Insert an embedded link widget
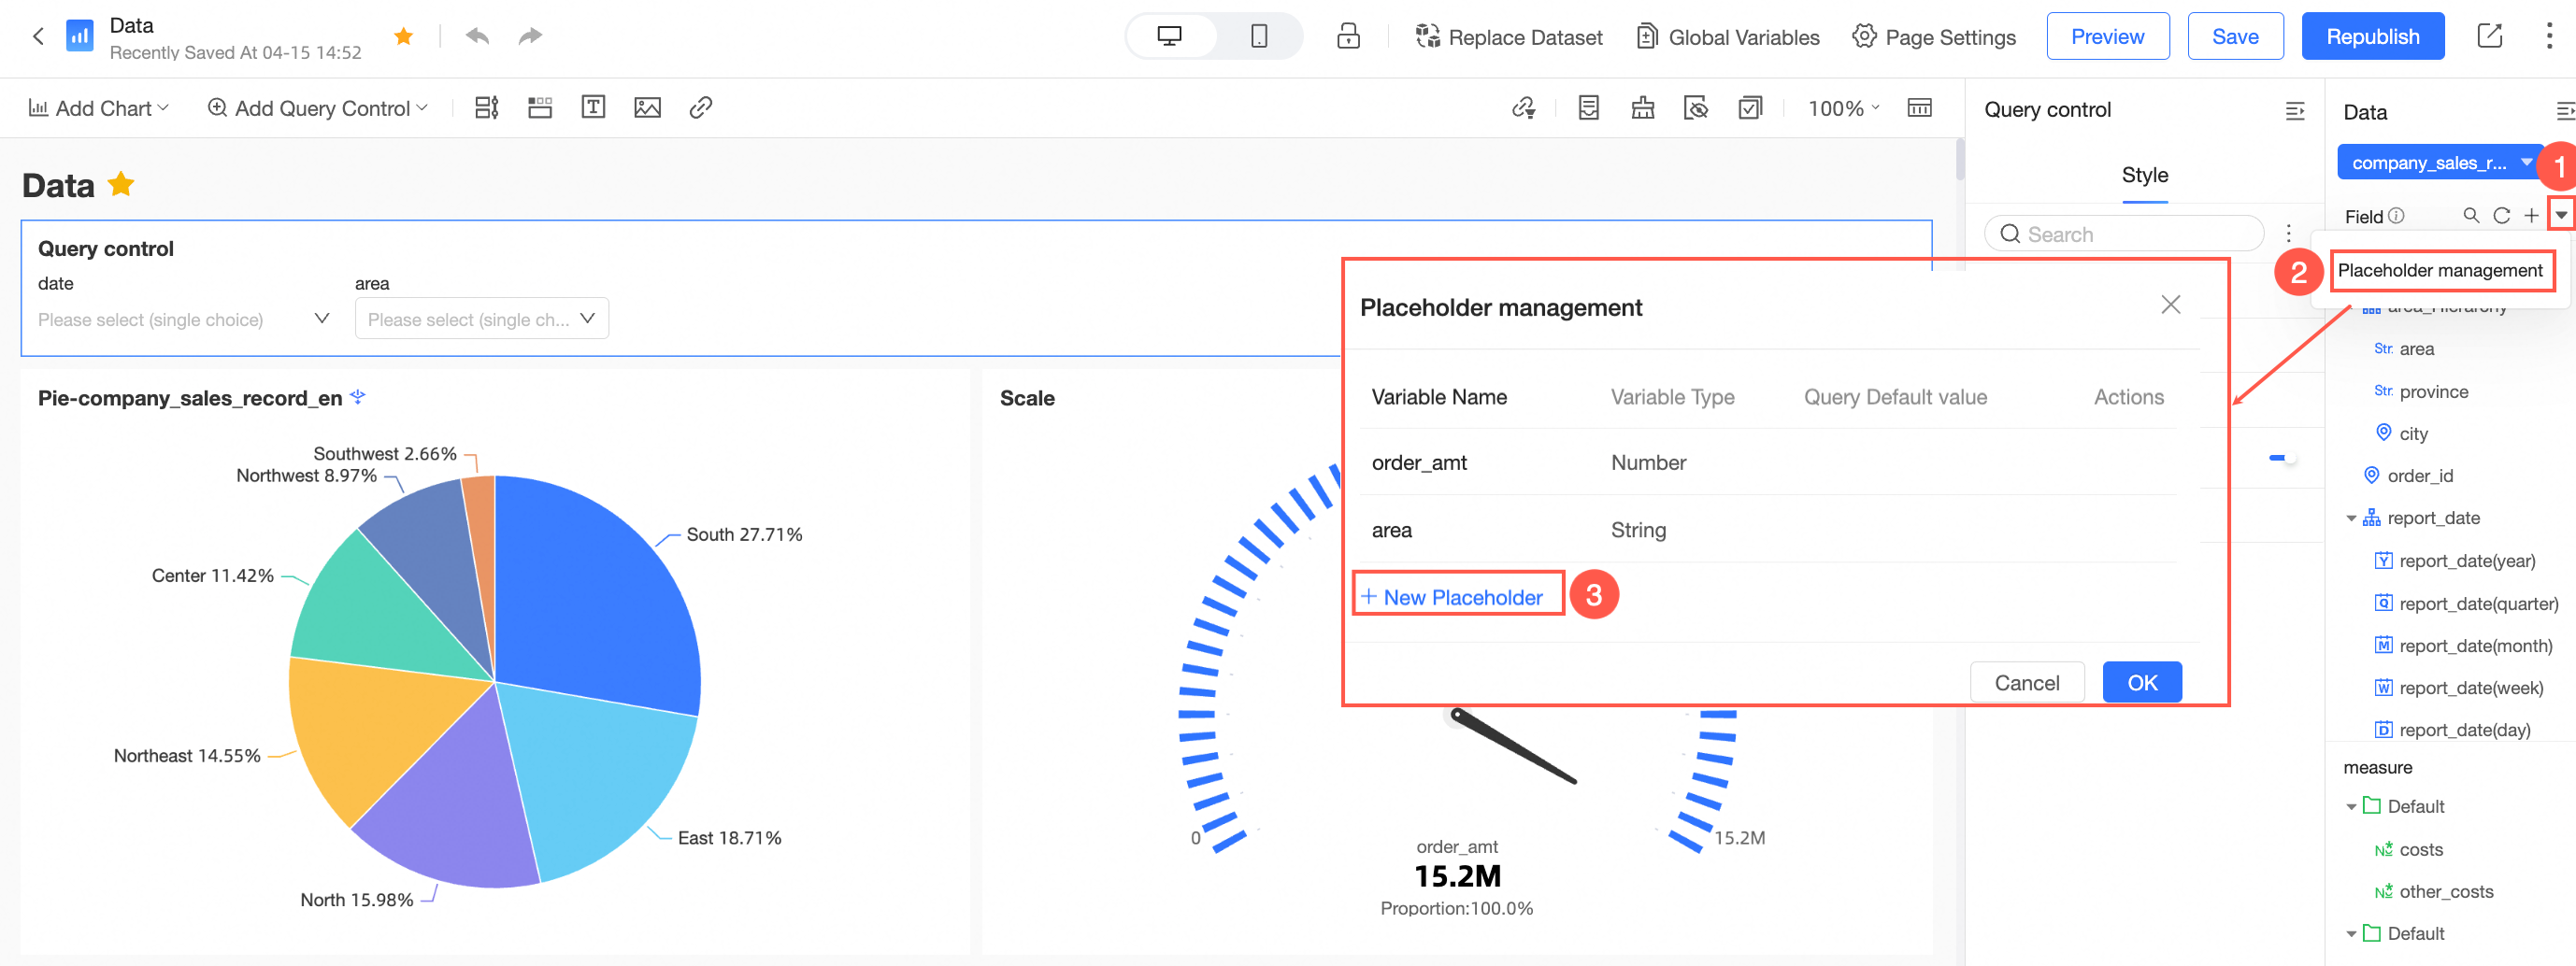 click(x=701, y=108)
